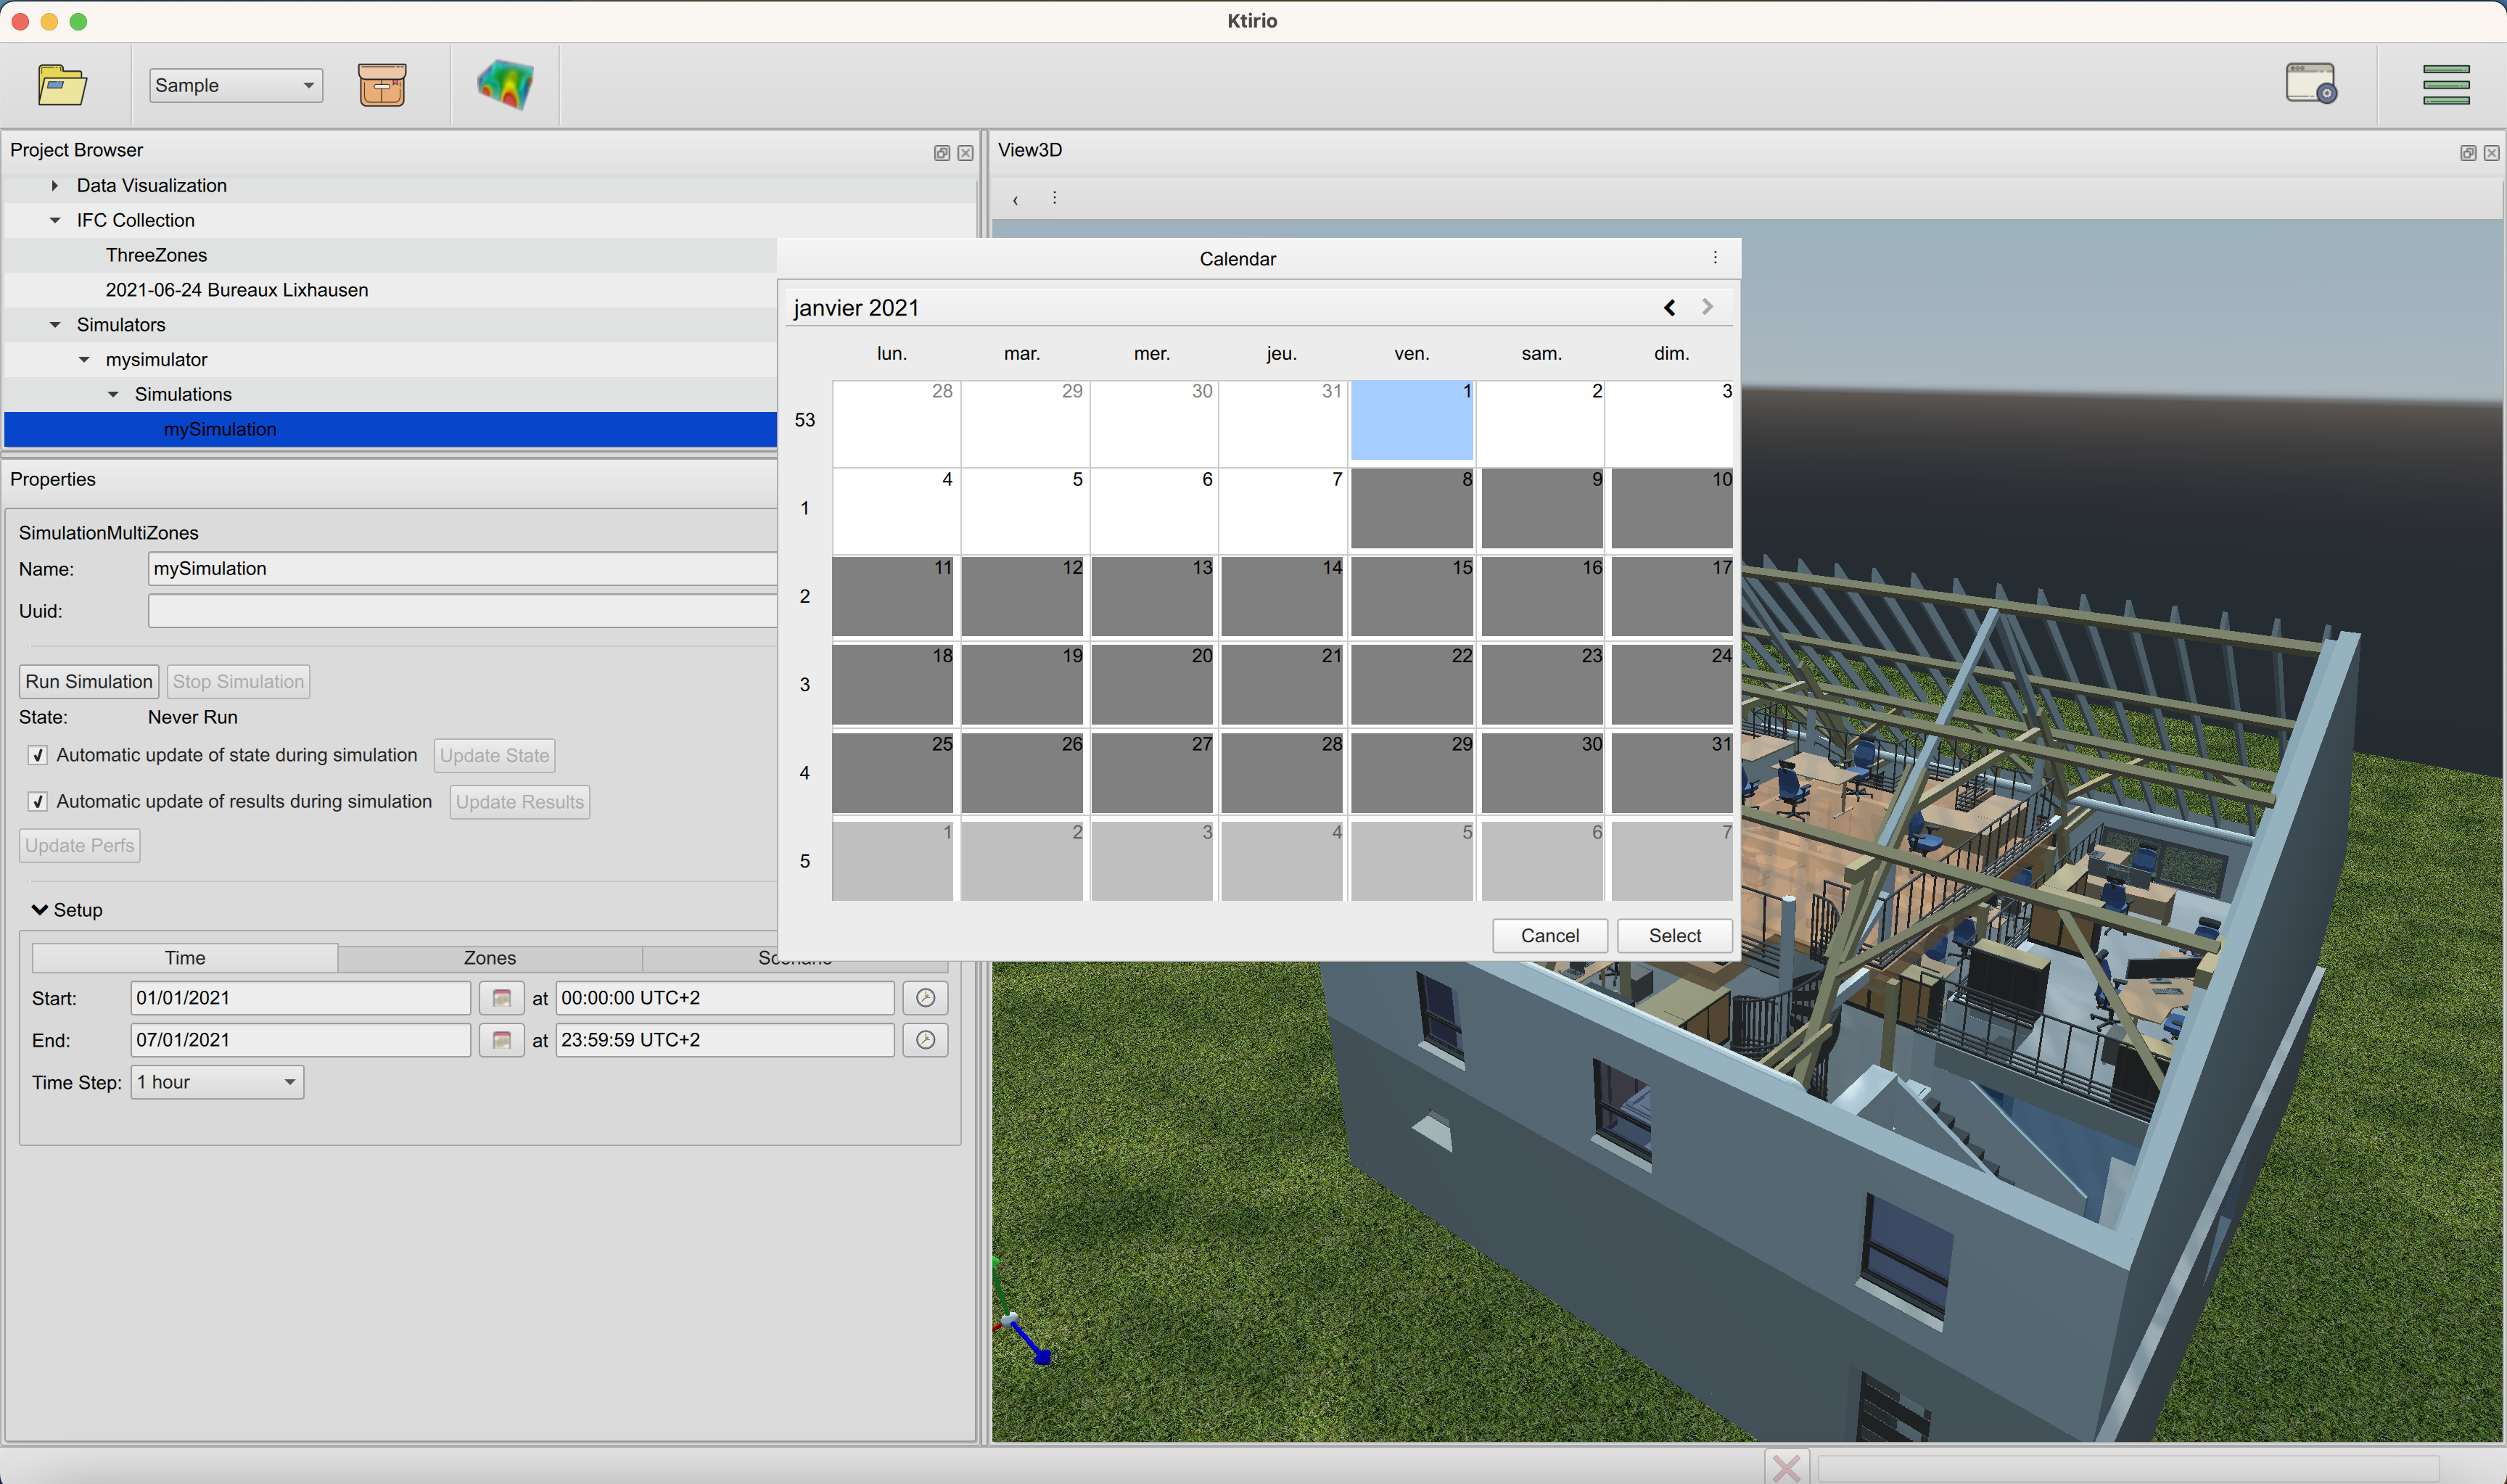Open clock picker for Start time

click(926, 998)
